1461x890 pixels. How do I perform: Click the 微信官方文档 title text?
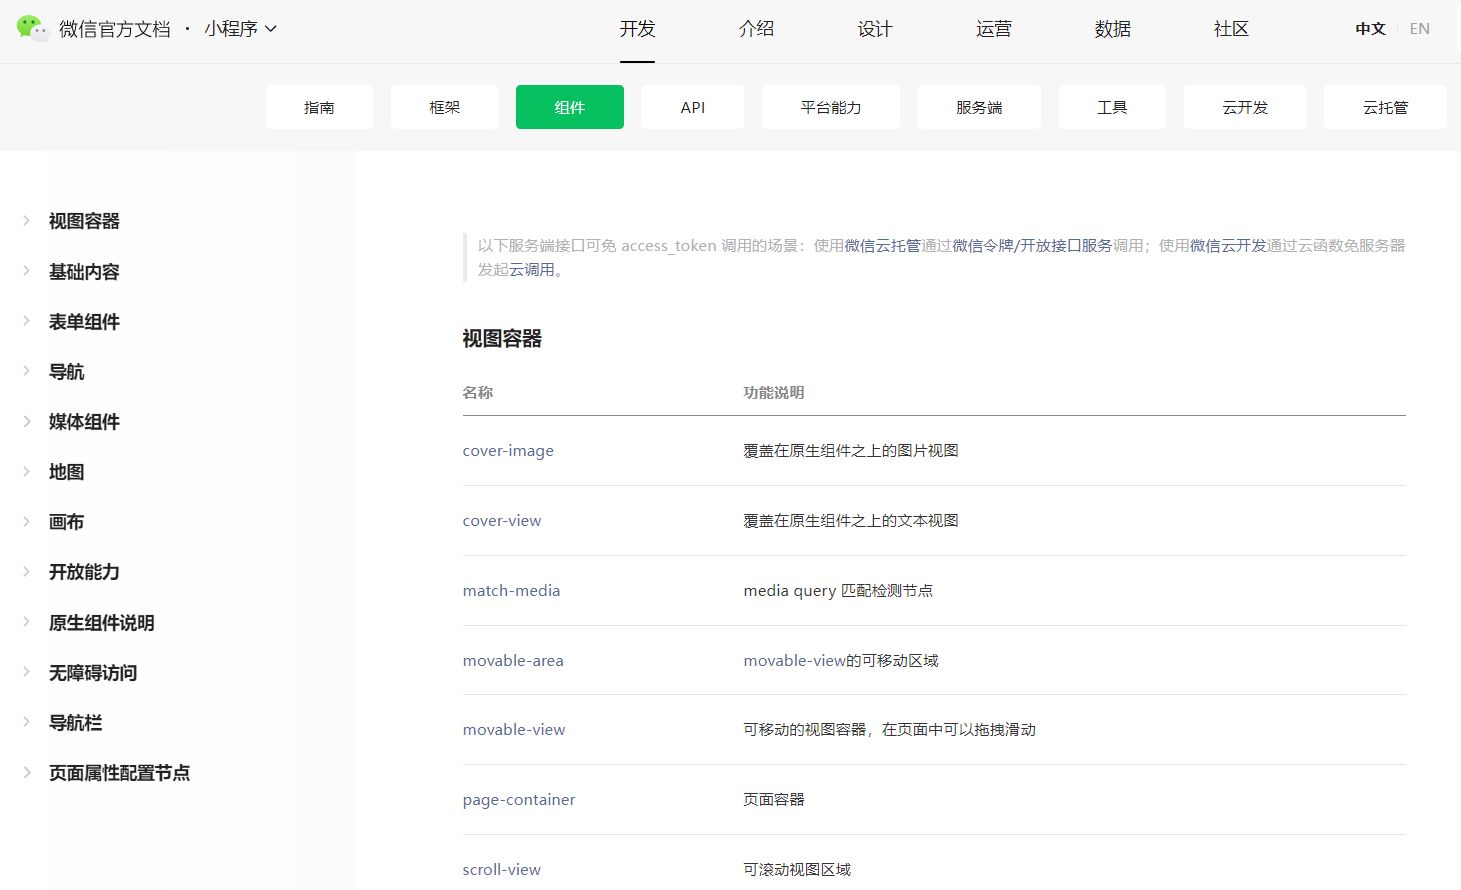(115, 29)
